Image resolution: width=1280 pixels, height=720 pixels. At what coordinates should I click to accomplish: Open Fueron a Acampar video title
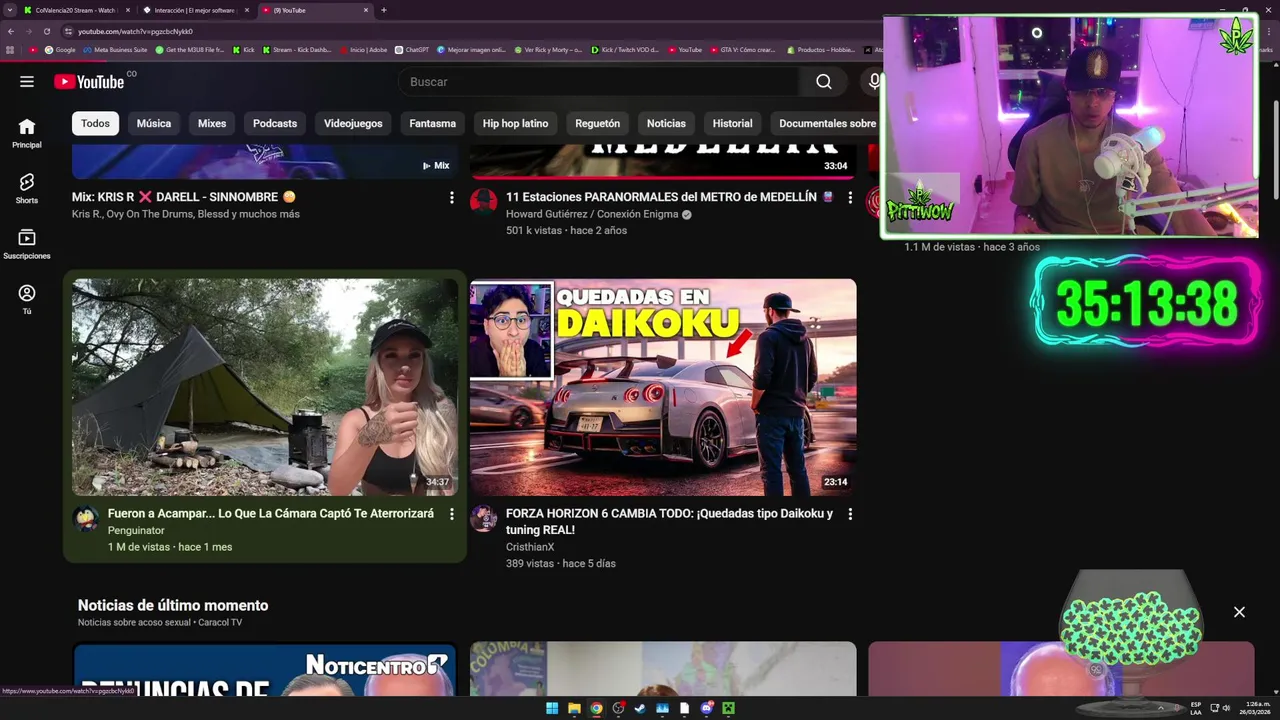point(271,513)
